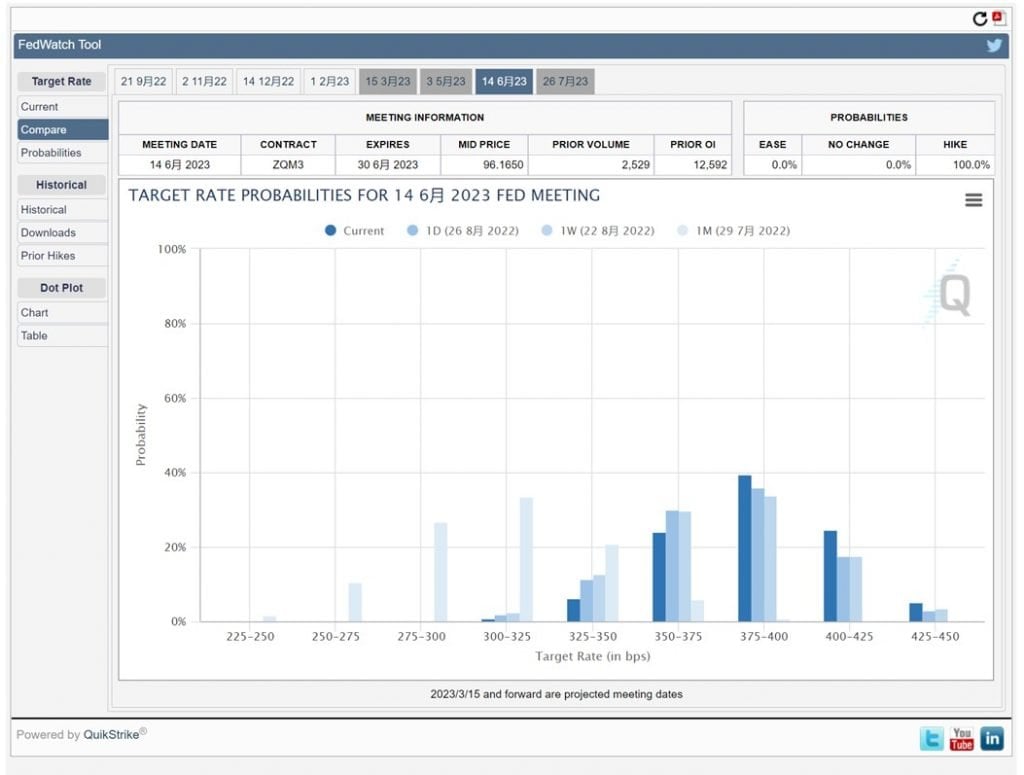Select the 14 6月23 meeting tab

coord(504,82)
